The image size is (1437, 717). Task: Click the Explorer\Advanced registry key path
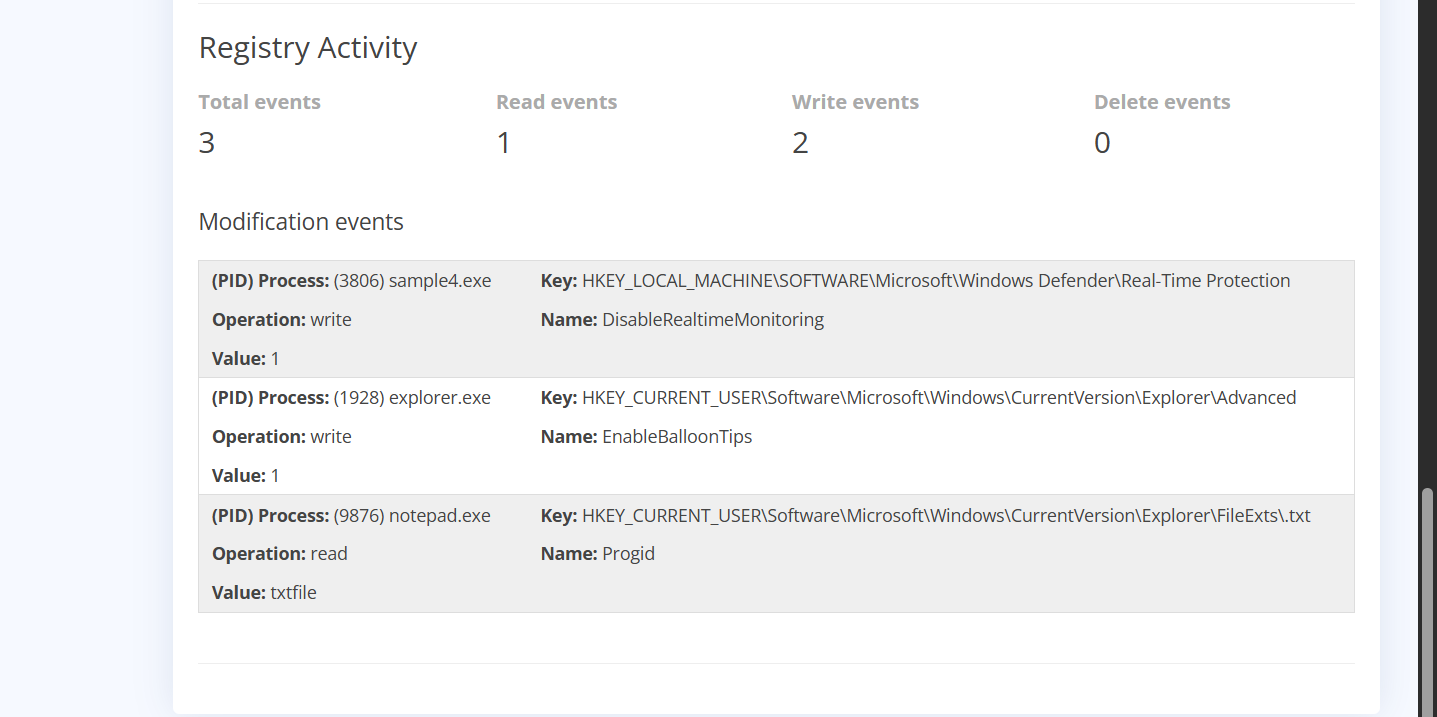coord(939,398)
